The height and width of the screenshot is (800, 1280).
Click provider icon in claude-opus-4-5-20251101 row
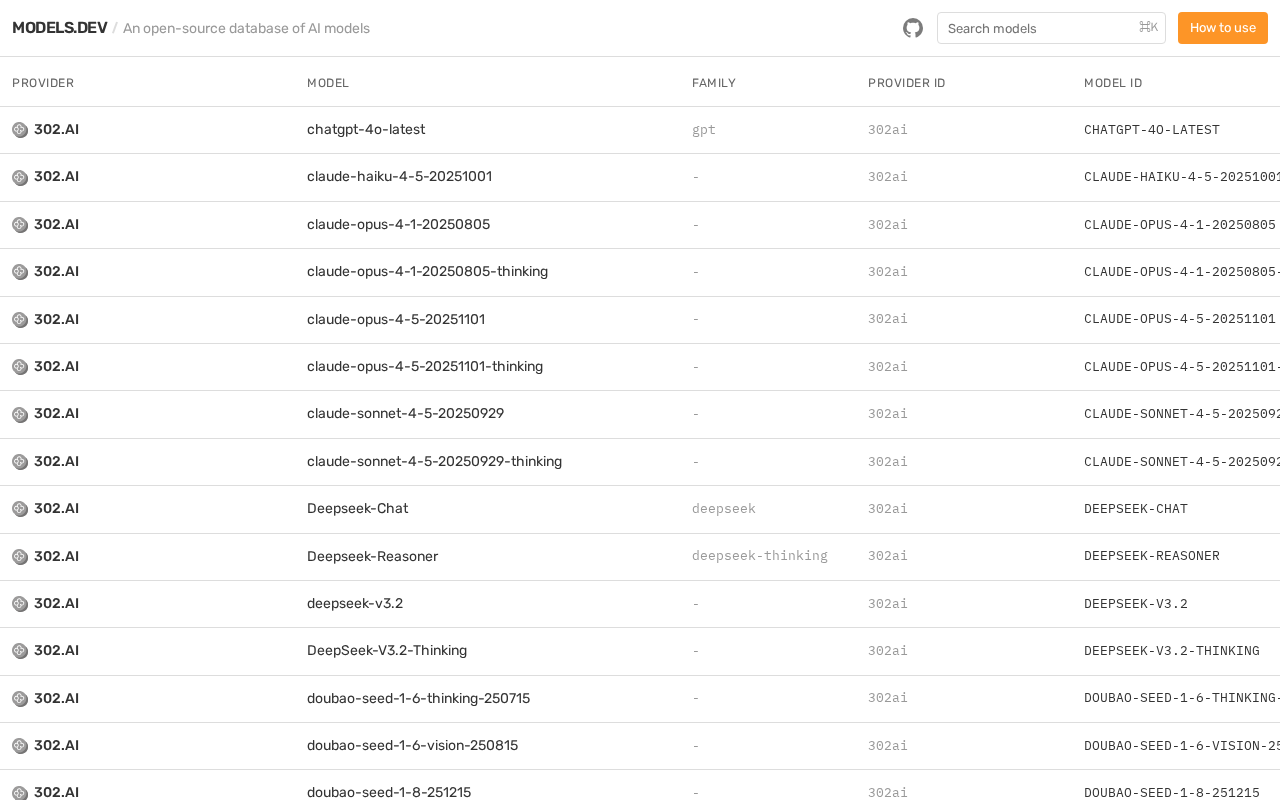(20, 320)
